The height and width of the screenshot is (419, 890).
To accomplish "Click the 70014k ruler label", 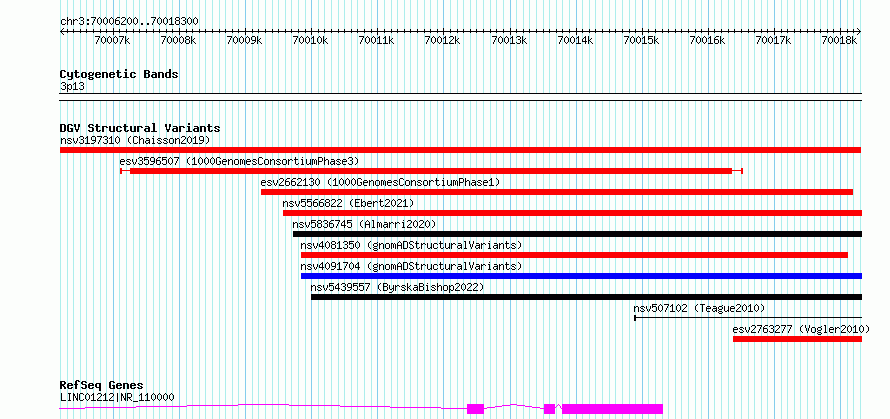I will (576, 40).
